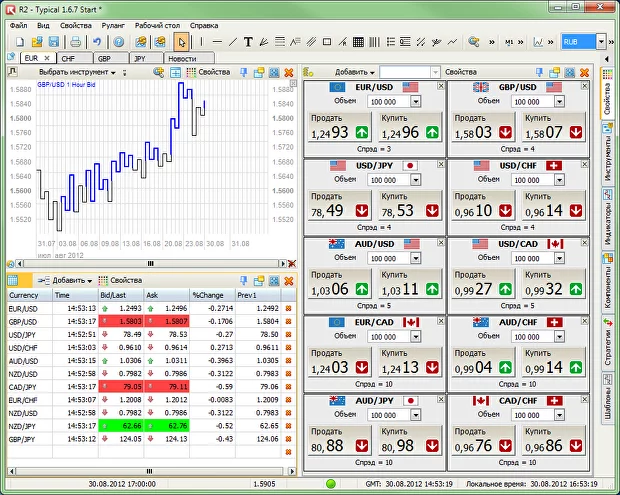
Task: Pin the chart panel with pushpin icon
Action: pyautogui.click(x=243, y=73)
